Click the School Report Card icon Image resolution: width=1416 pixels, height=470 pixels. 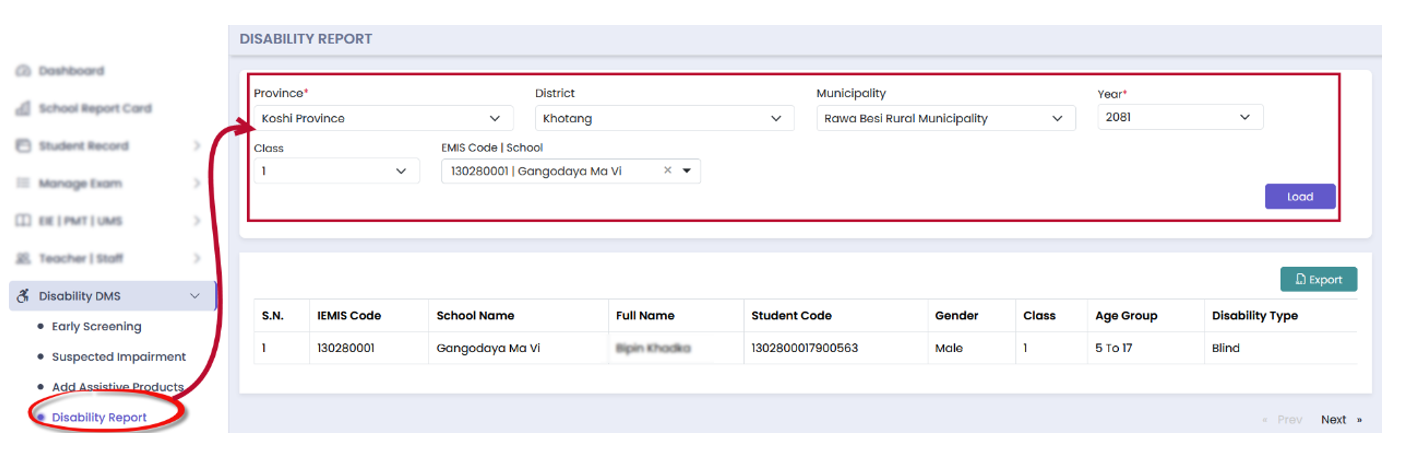[x=22, y=109]
